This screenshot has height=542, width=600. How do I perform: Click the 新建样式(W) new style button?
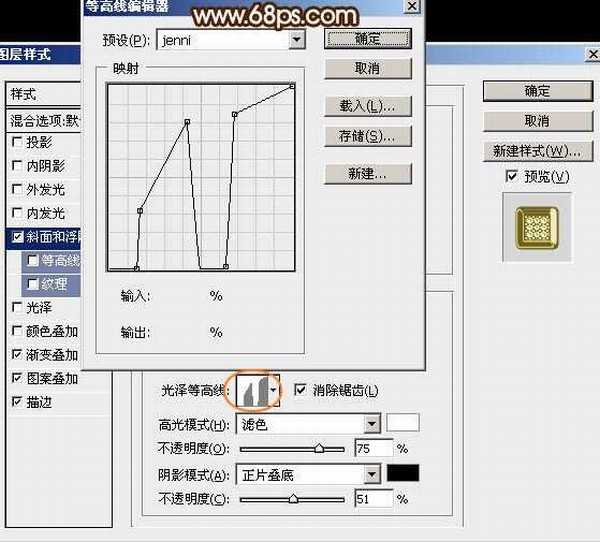pyautogui.click(x=538, y=151)
